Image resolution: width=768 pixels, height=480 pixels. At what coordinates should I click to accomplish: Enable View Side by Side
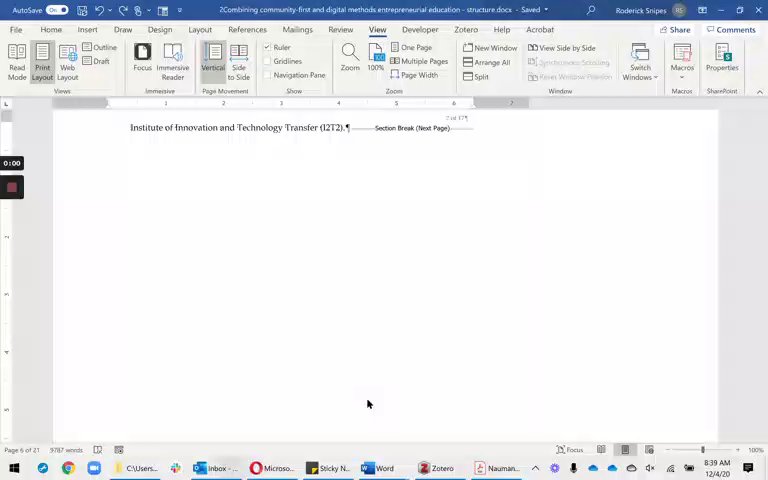click(562, 48)
